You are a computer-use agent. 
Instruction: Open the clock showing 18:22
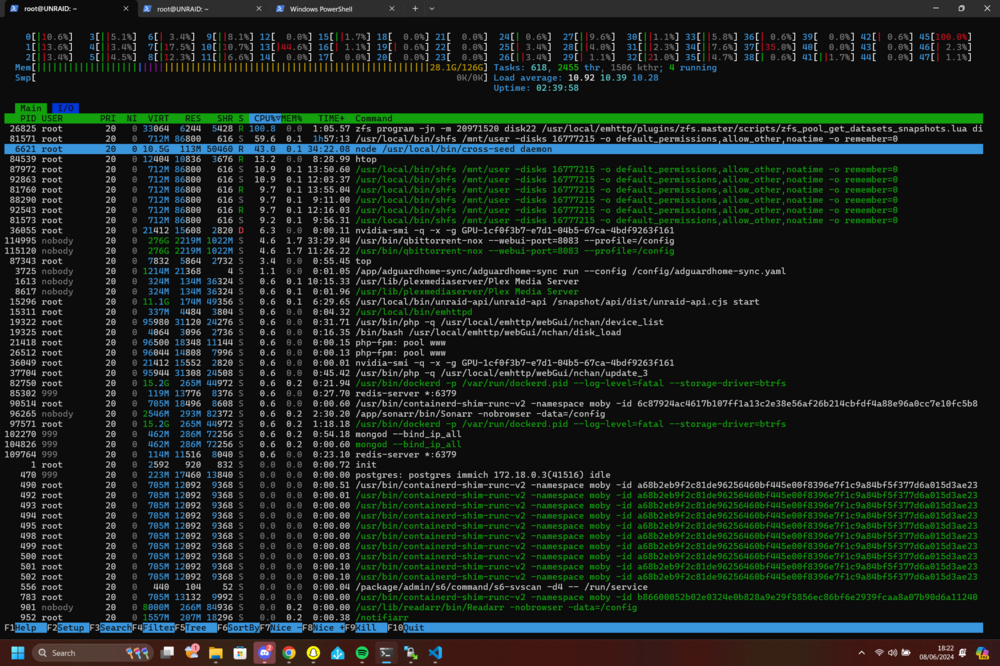click(936, 653)
